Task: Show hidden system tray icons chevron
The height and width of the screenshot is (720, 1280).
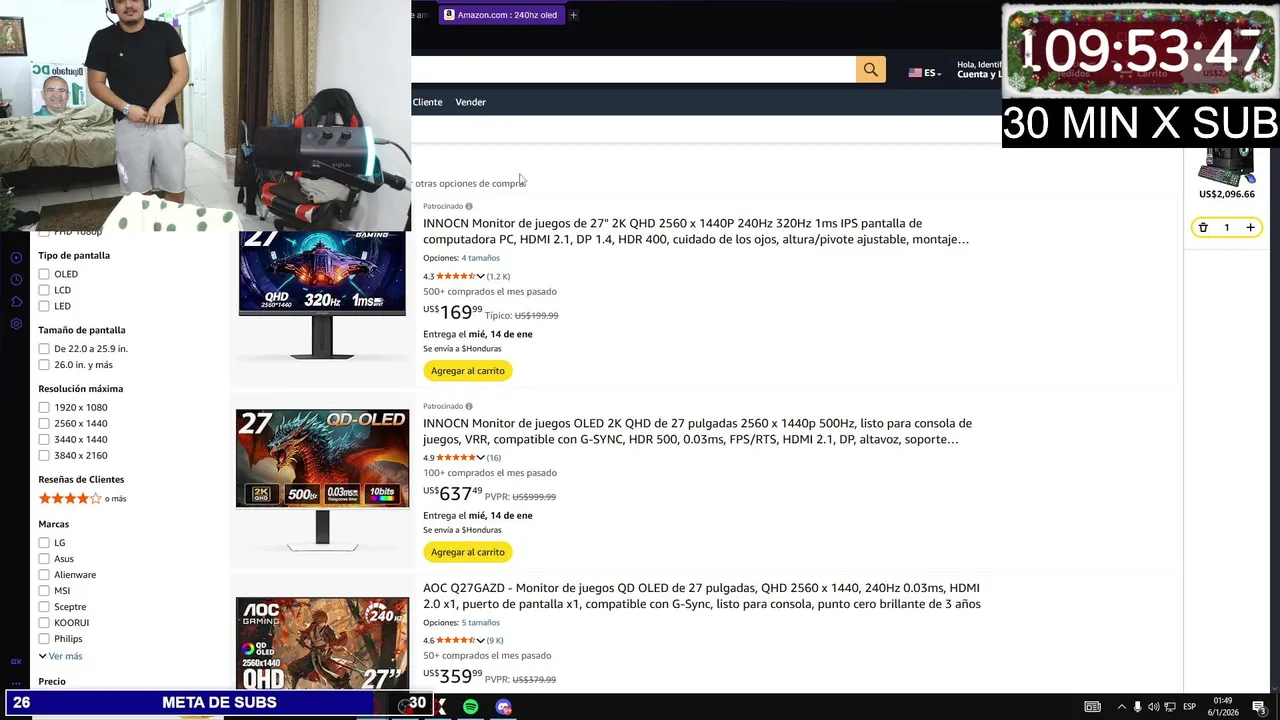Action: (x=1121, y=707)
